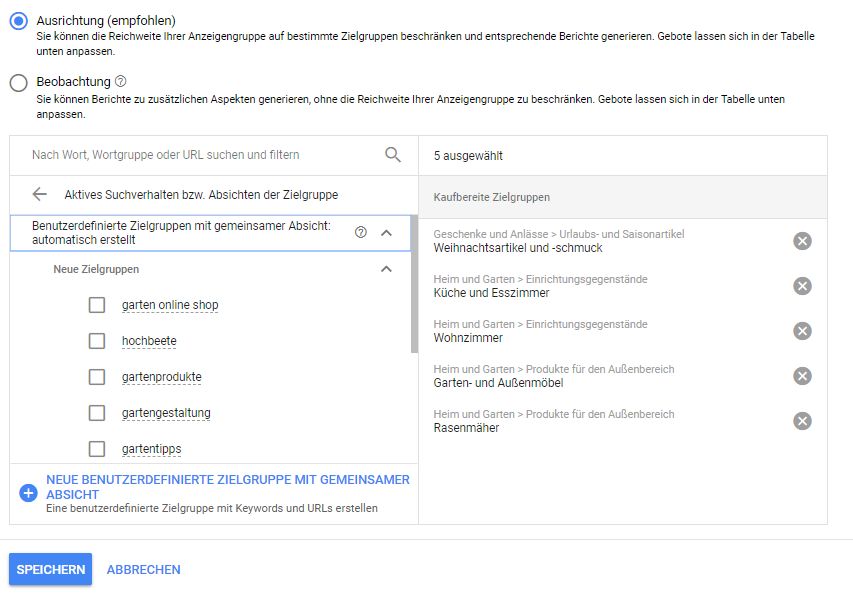This screenshot has height=596, width=853.
Task: Click the 'Wohnzimmer' selected entry
Action: click(468, 338)
